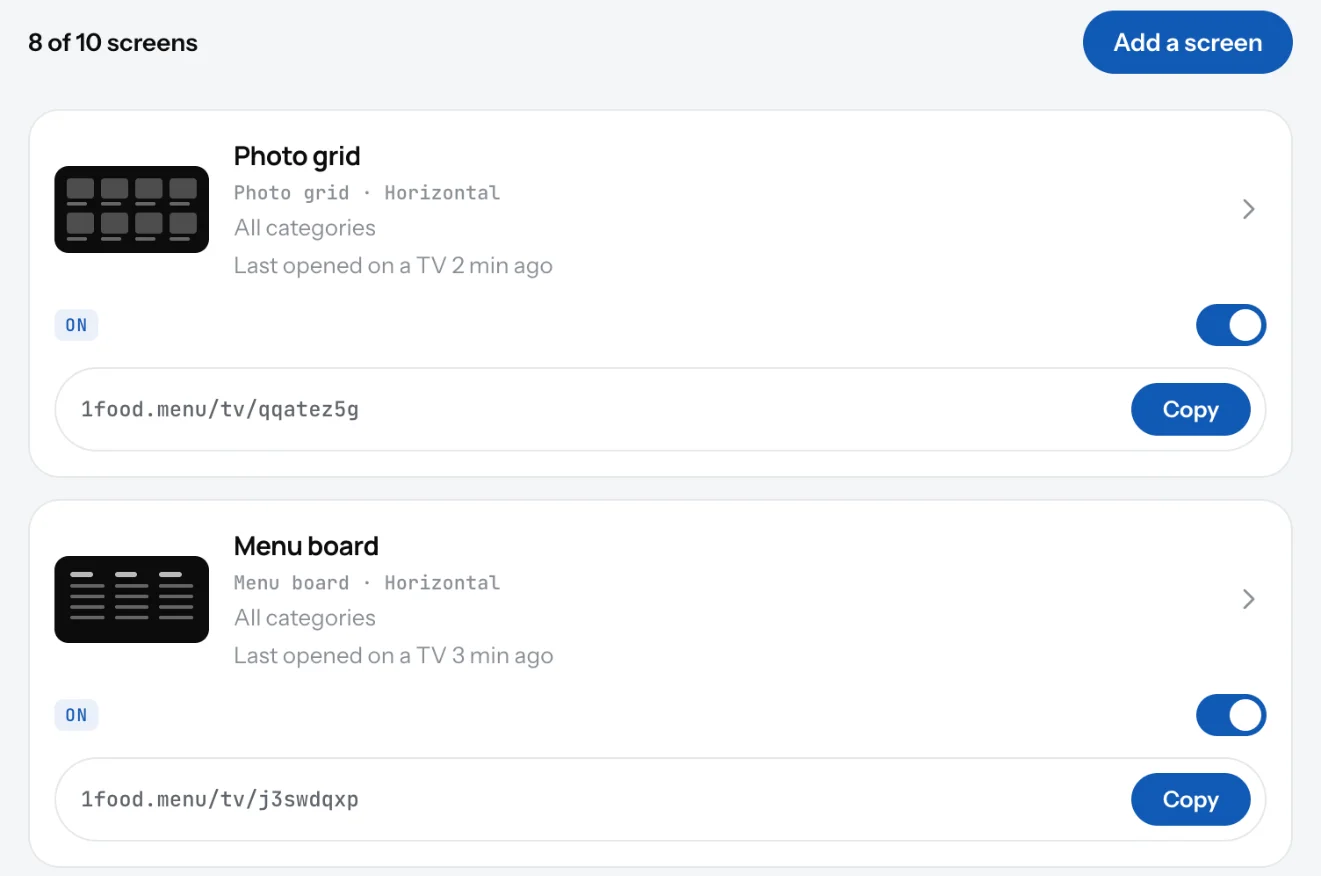Copy the 1food.menu/tv/j3swdqxp link
Screen dimensions: 1321x876
point(1190,800)
